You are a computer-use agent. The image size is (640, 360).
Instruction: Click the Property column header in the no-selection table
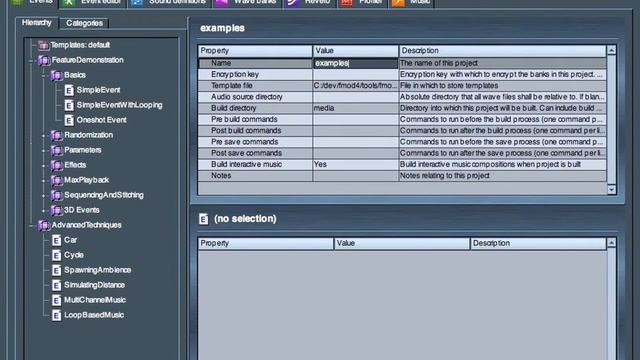click(266, 244)
